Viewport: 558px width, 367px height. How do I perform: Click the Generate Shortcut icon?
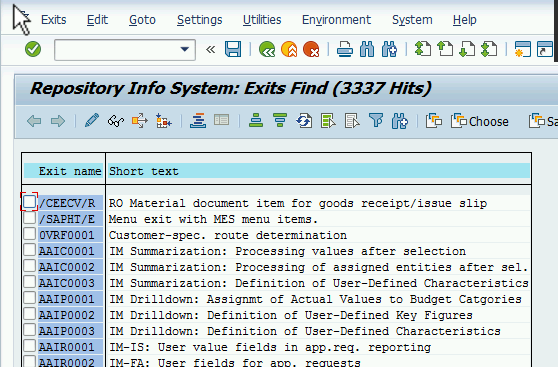[x=545, y=49]
